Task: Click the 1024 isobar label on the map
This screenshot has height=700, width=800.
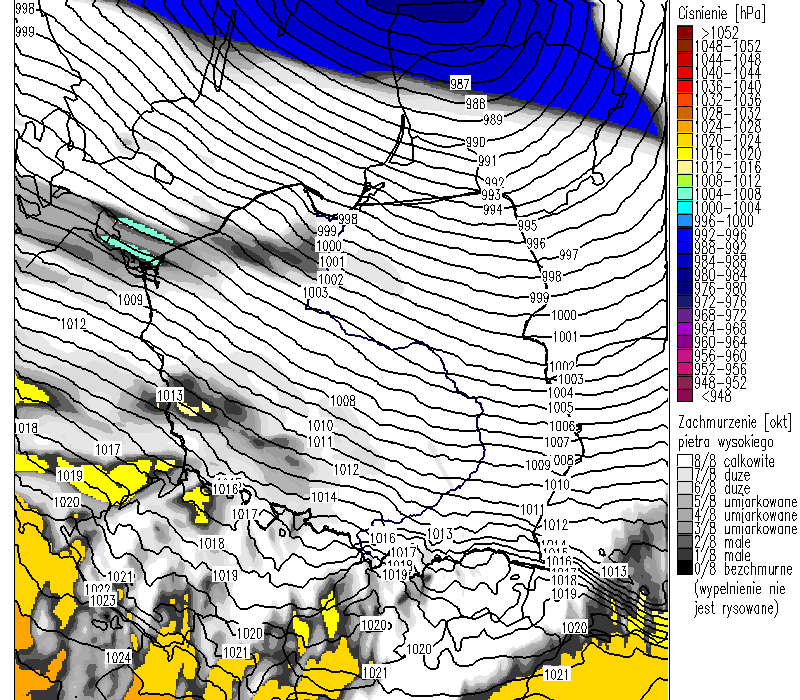Action: (118, 657)
